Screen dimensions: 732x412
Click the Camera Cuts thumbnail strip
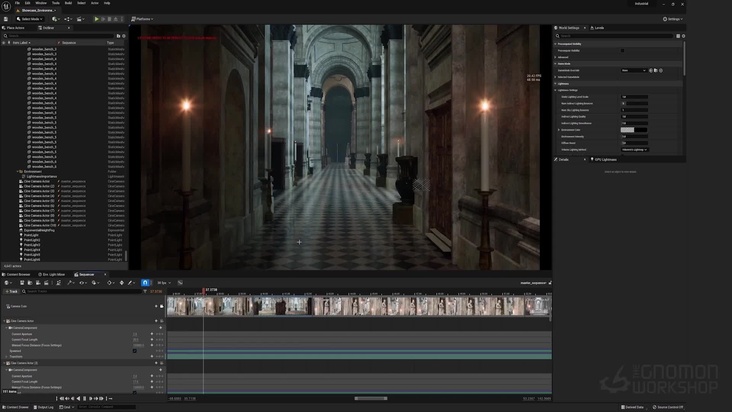(359, 307)
